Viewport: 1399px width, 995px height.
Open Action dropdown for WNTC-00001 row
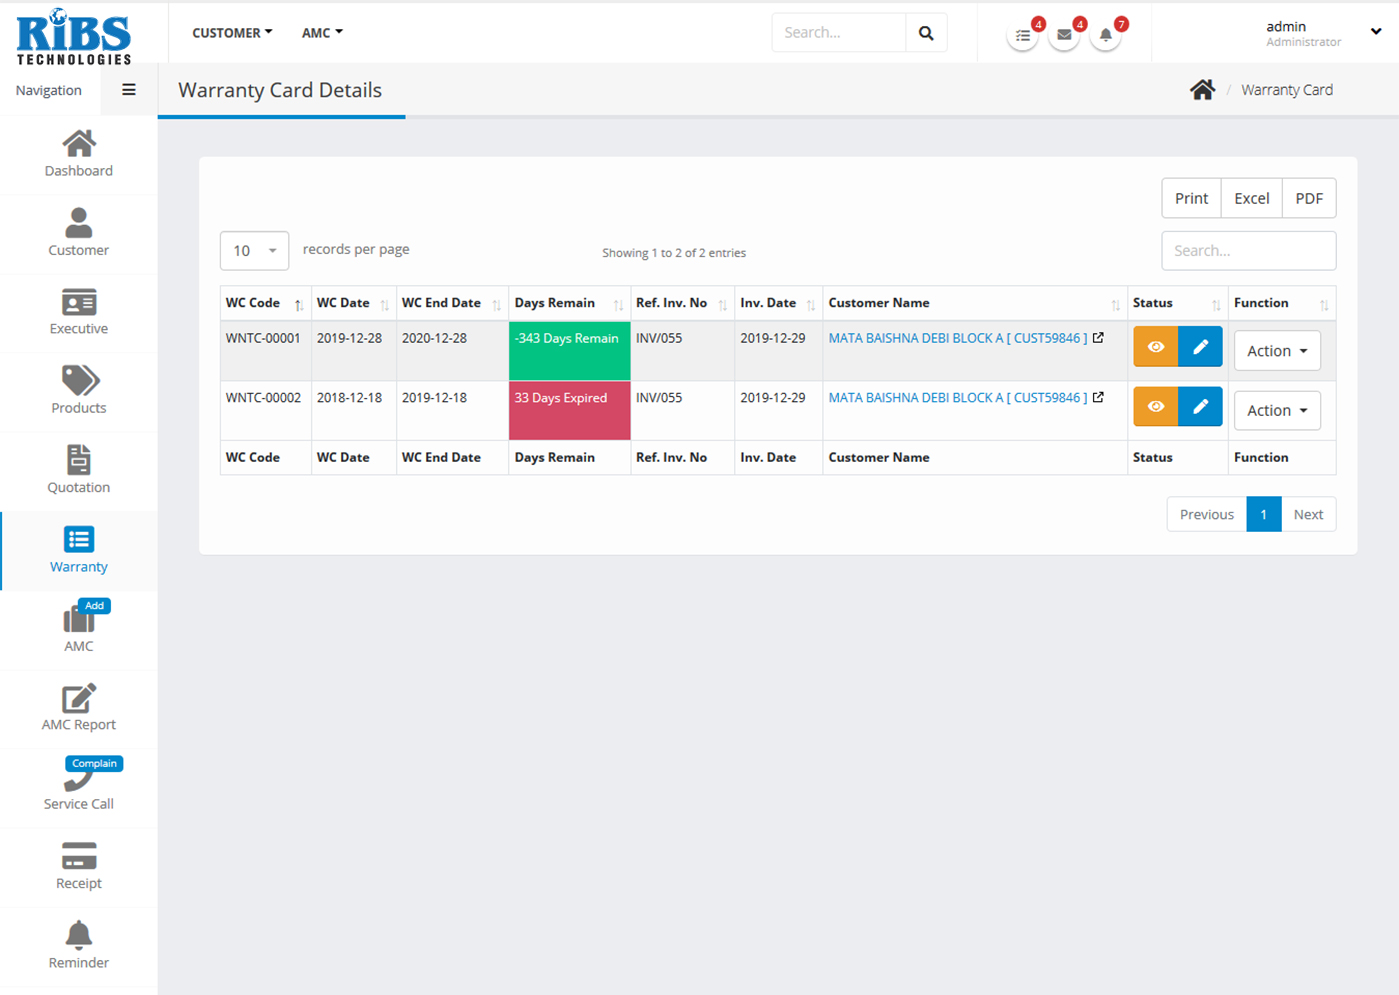point(1276,351)
